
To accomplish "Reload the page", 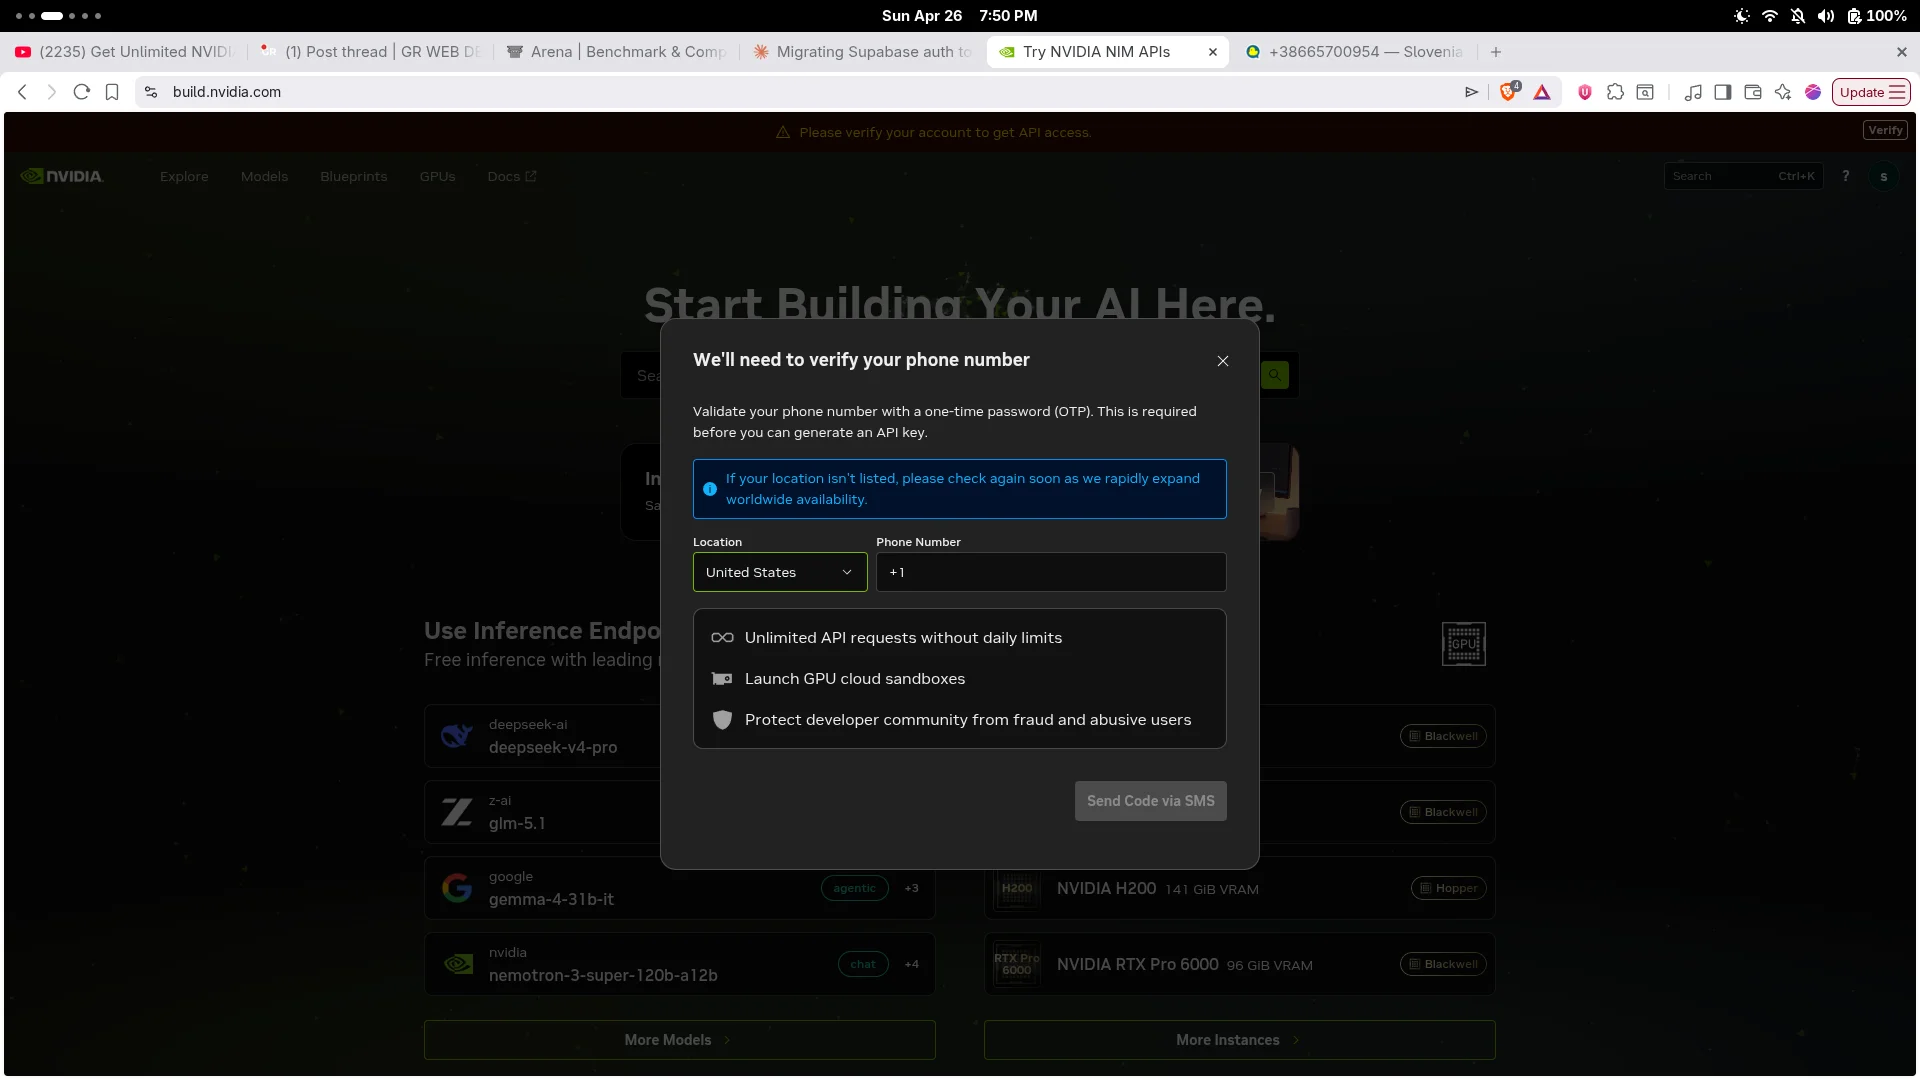I will click(82, 92).
